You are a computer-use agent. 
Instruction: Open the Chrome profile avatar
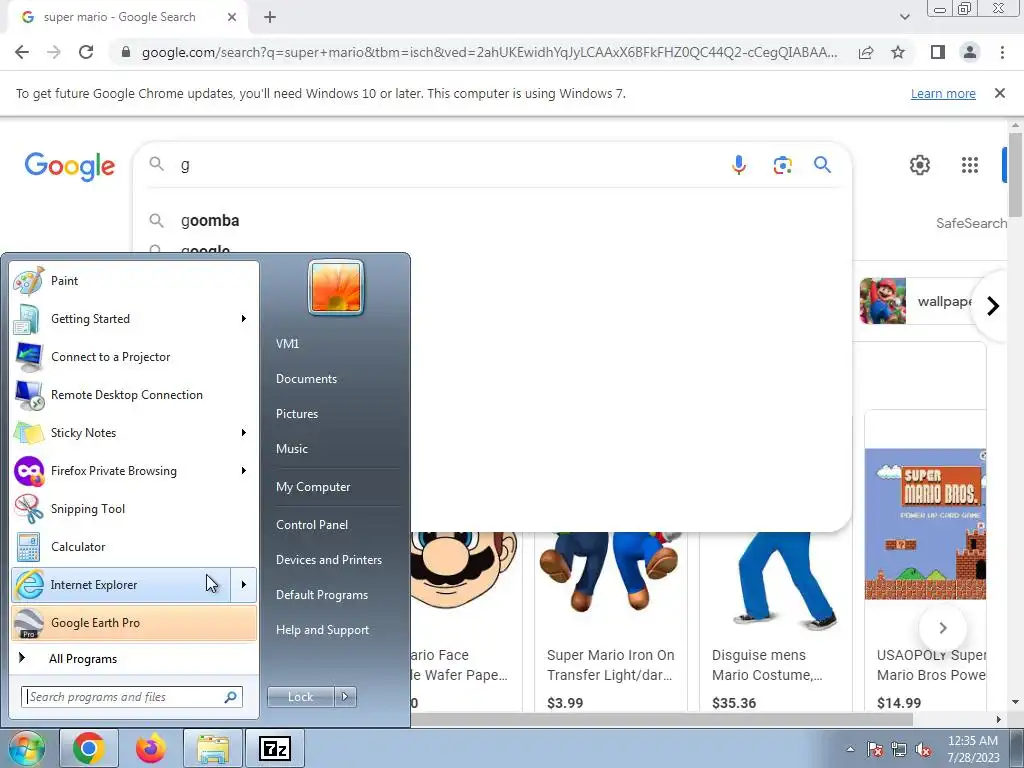pyautogui.click(x=970, y=52)
